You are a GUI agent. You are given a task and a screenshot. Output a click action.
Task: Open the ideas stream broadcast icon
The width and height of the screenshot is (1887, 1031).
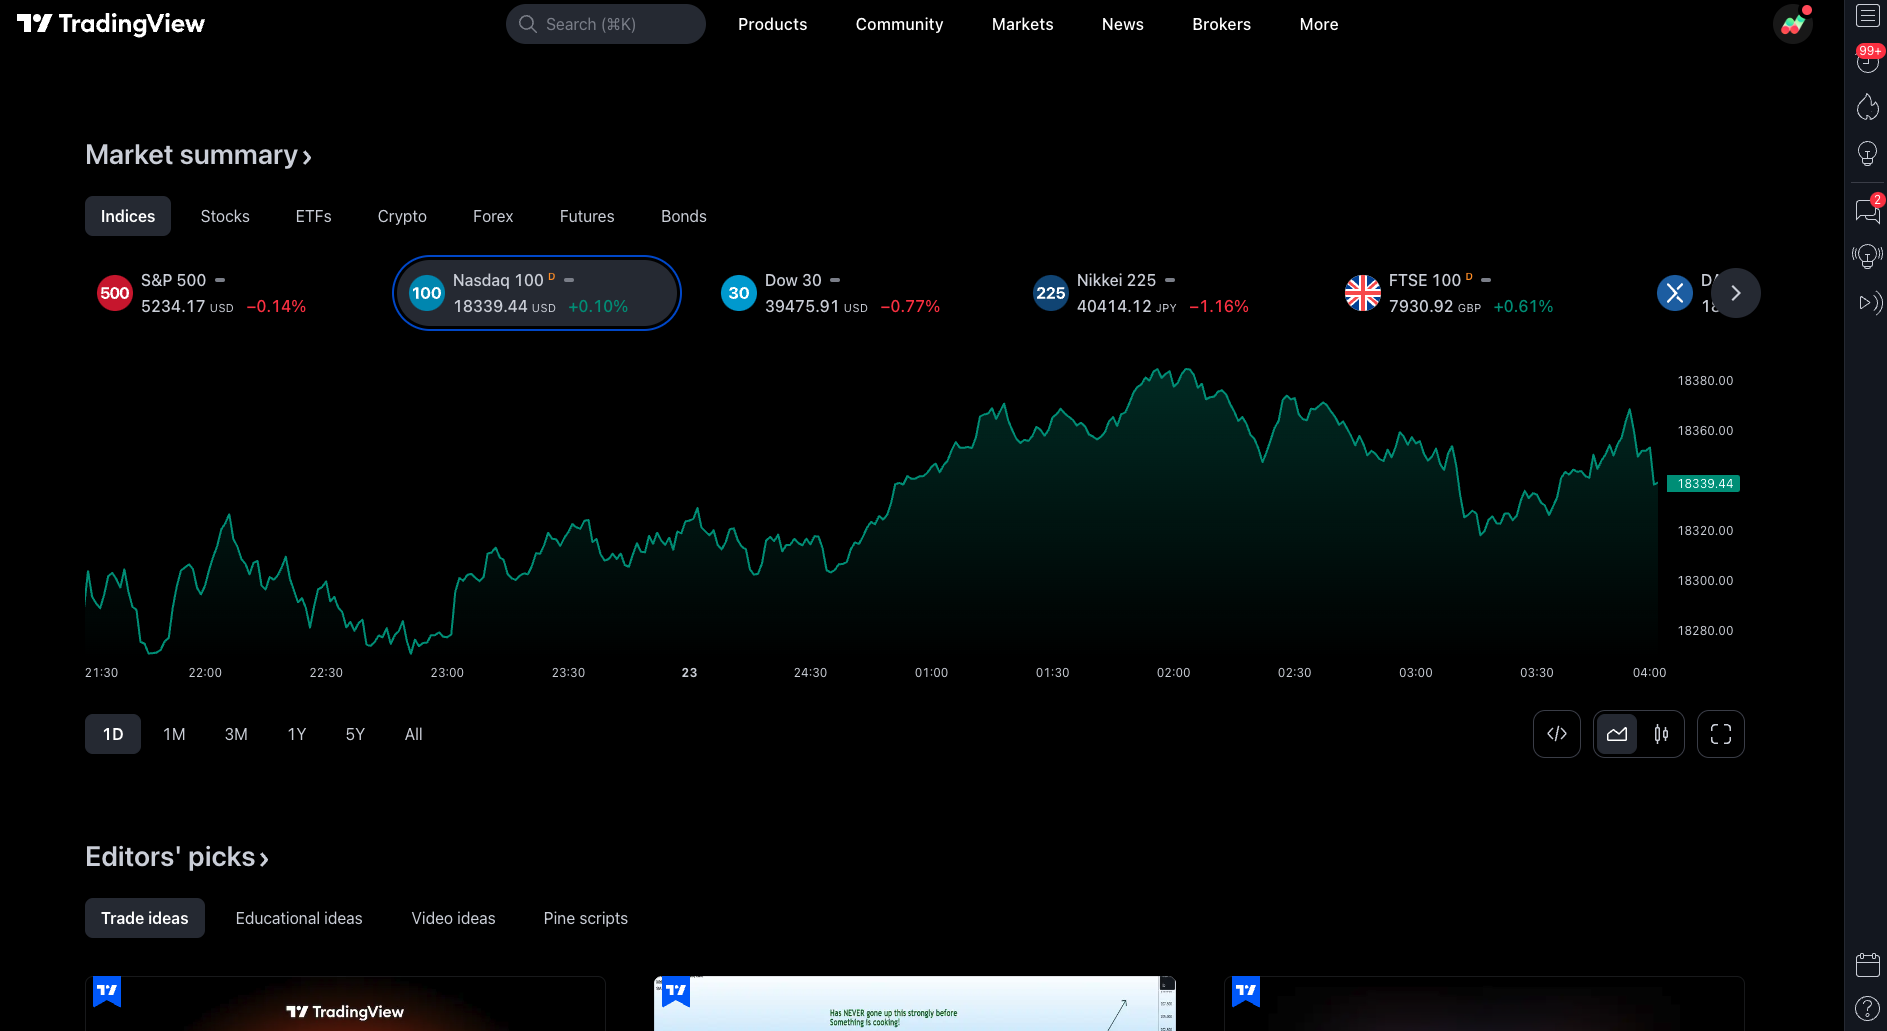(x=1867, y=257)
